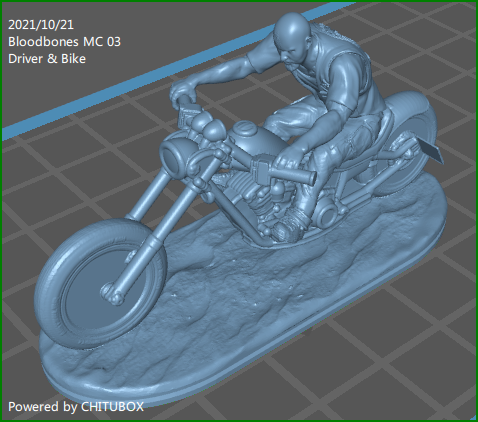Click the "Powered by CHITUBOX" watermark
The image size is (478, 422).
[x=76, y=407]
